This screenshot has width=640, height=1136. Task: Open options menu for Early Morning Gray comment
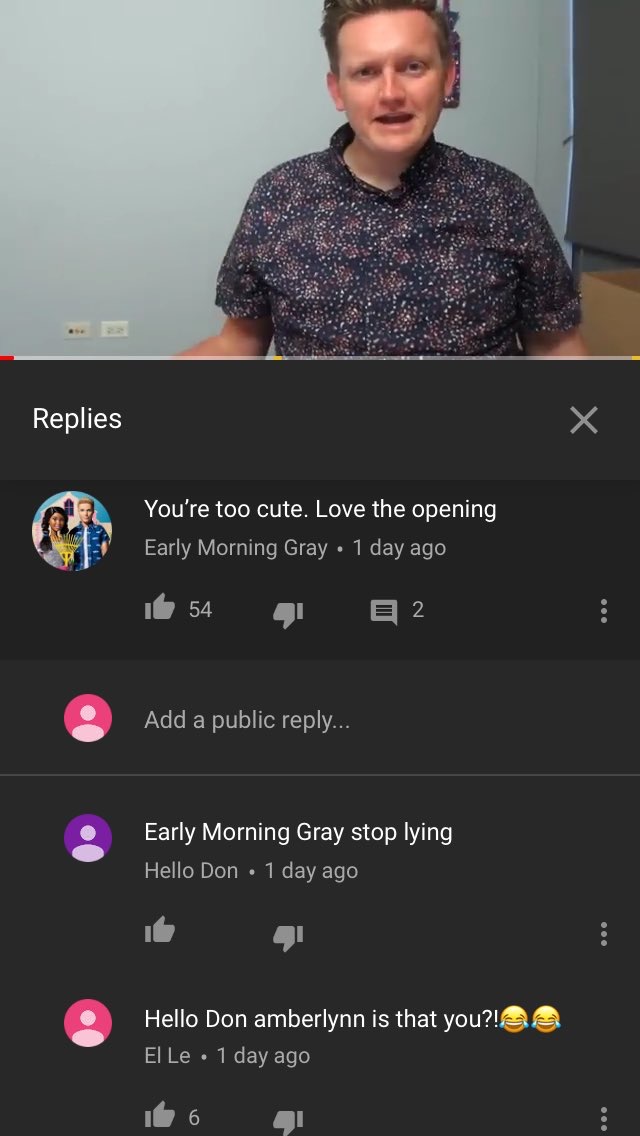604,611
